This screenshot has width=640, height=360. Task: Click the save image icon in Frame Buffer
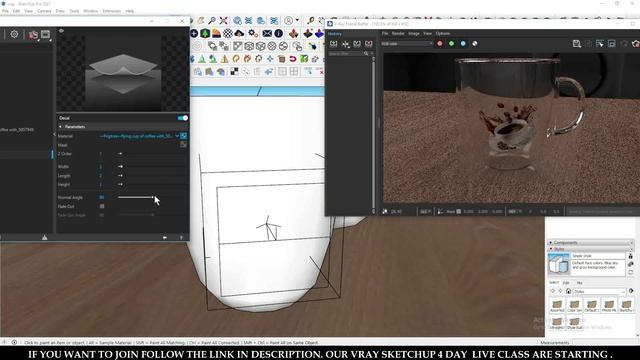pos(577,44)
